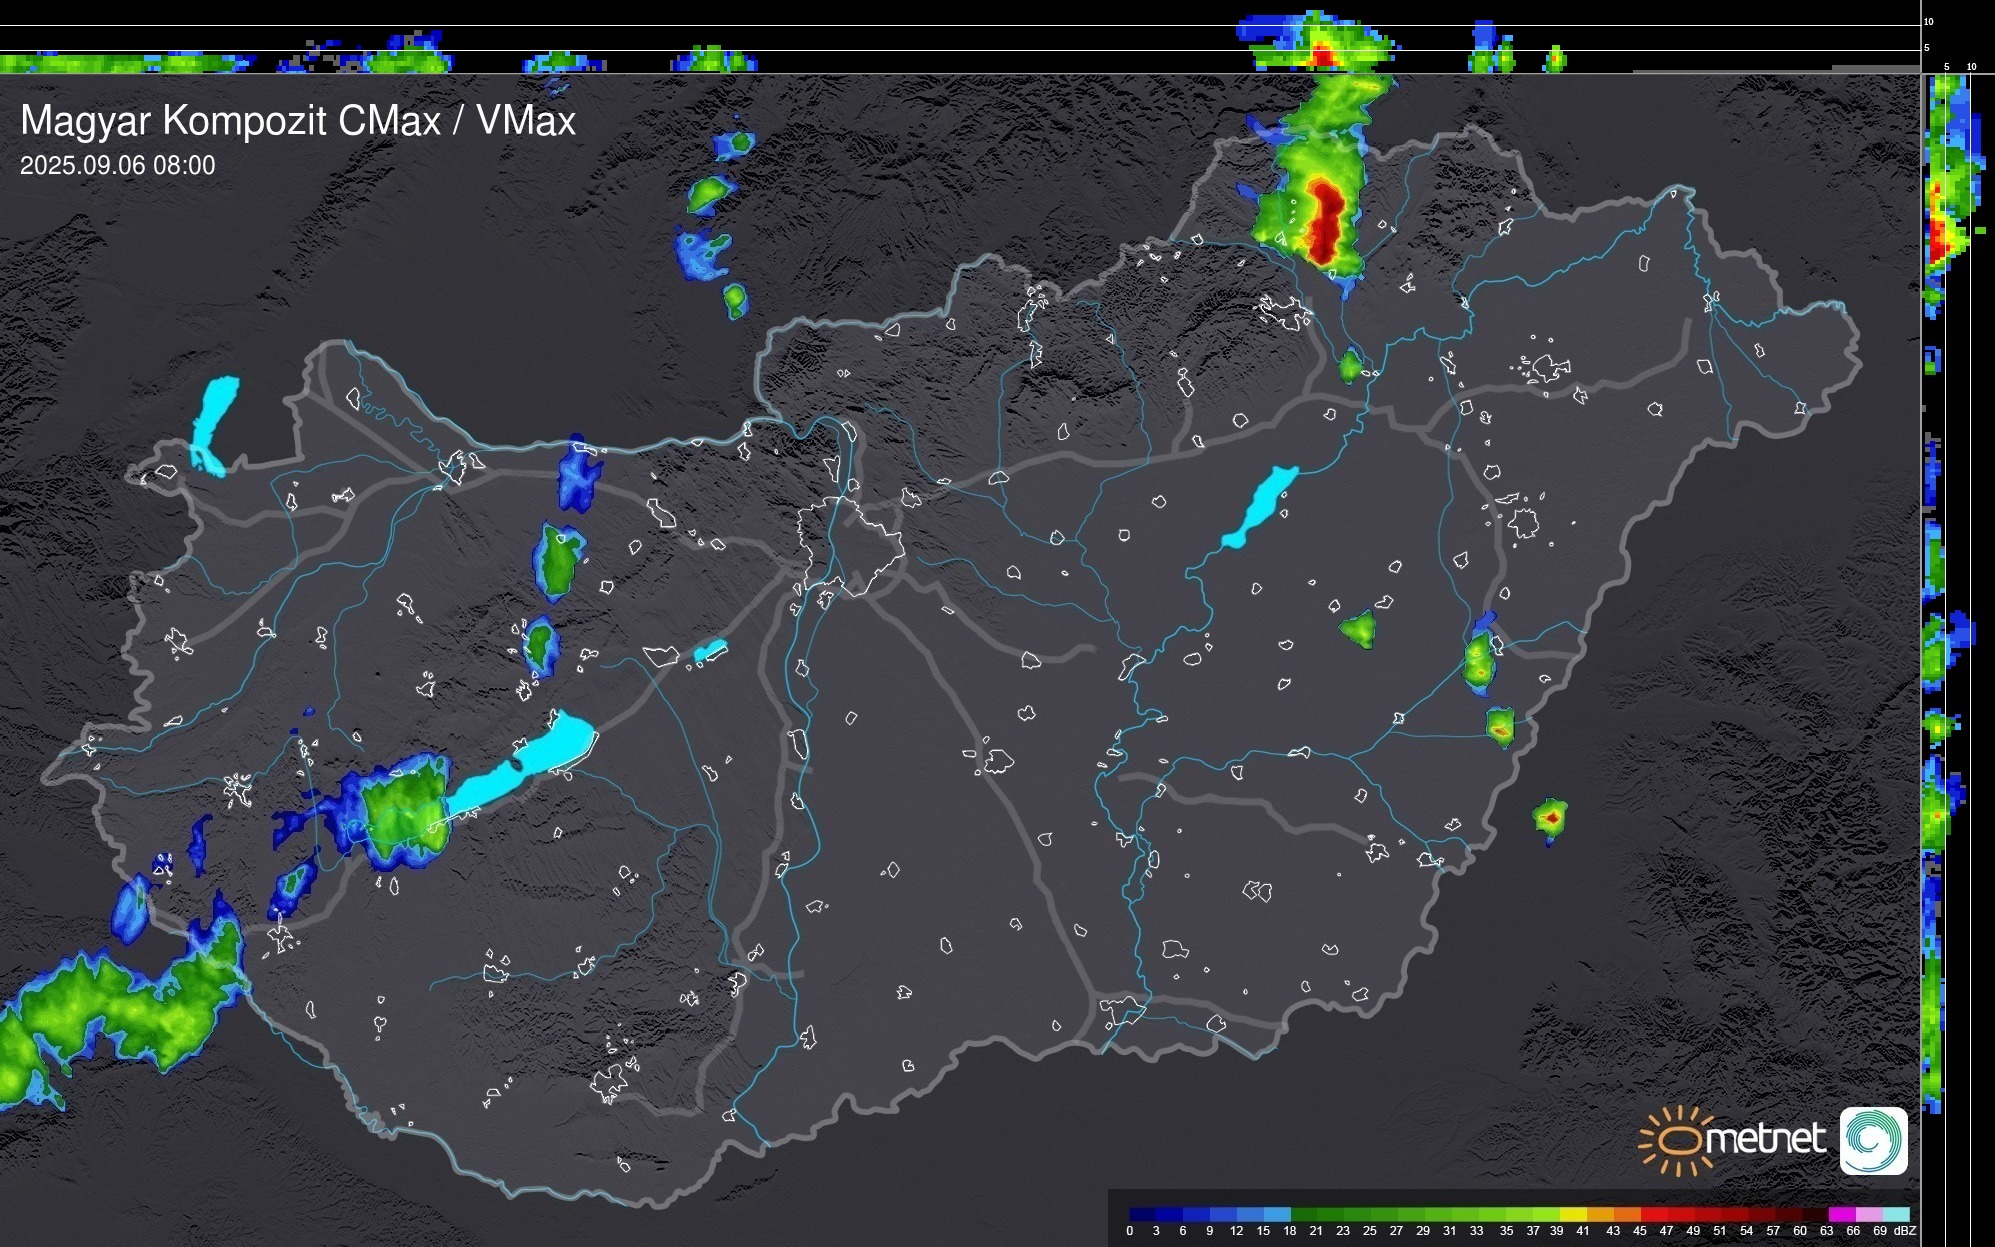Click the red echo in top vertical cross-section

1324,57
